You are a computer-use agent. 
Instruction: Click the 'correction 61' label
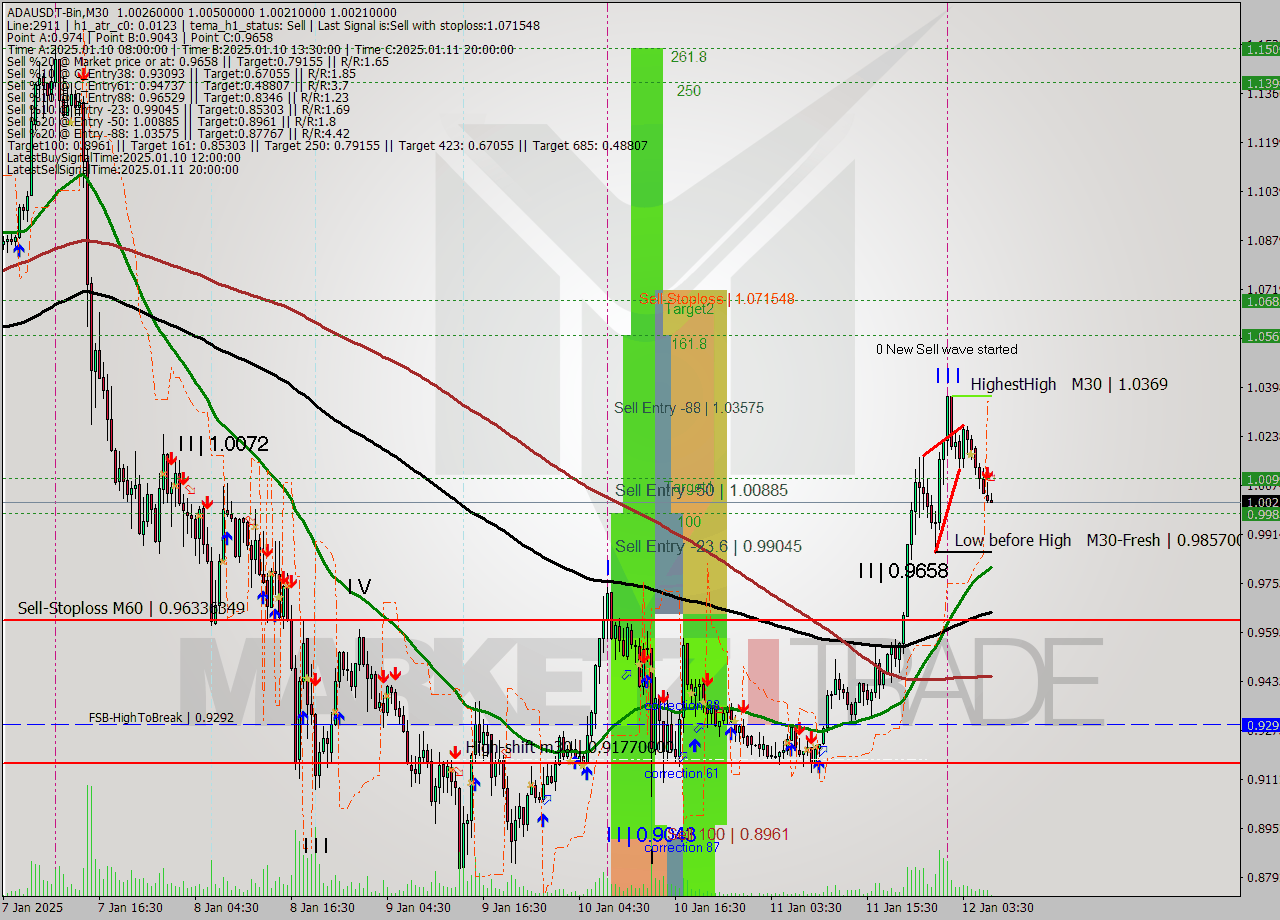681,774
